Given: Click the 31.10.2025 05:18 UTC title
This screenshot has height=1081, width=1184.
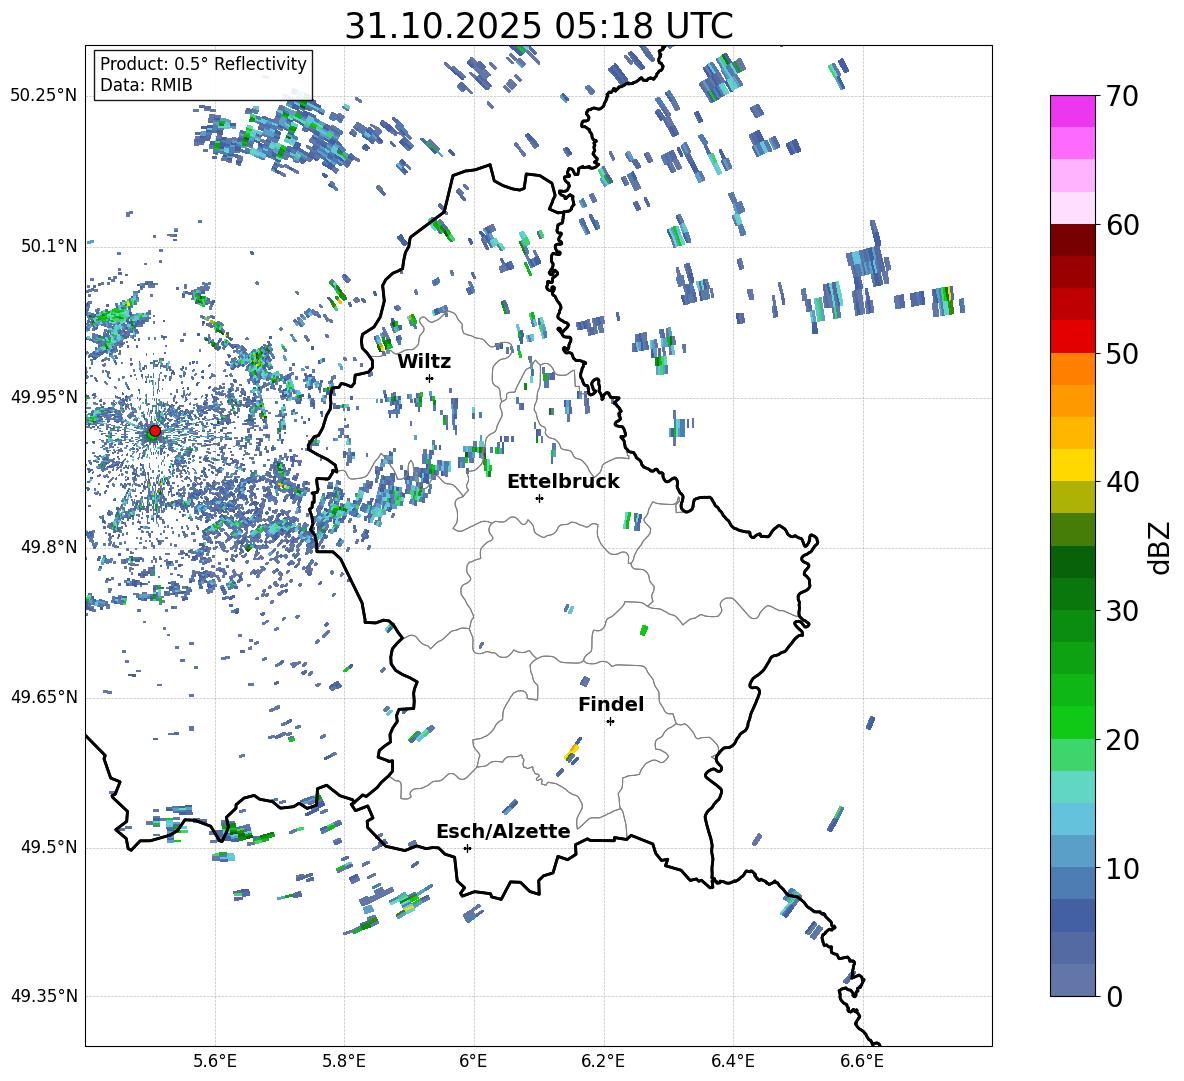Looking at the screenshot, I should pyautogui.click(x=539, y=26).
